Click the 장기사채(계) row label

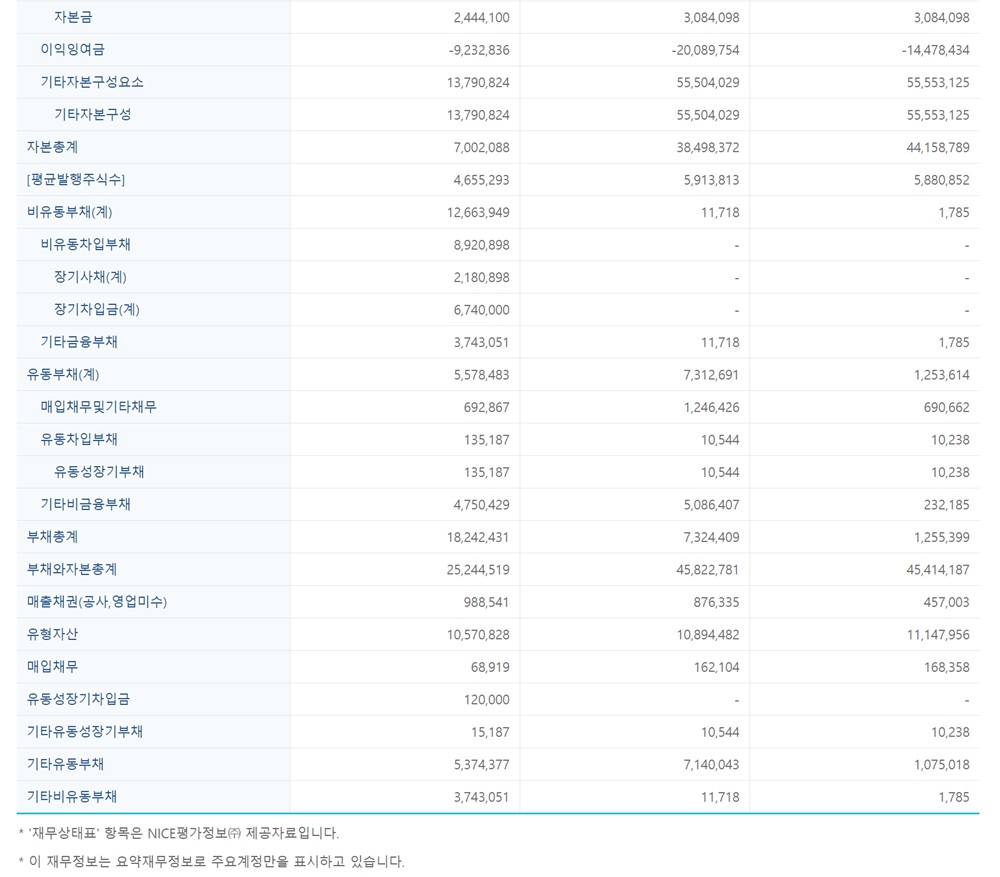[x=91, y=277]
